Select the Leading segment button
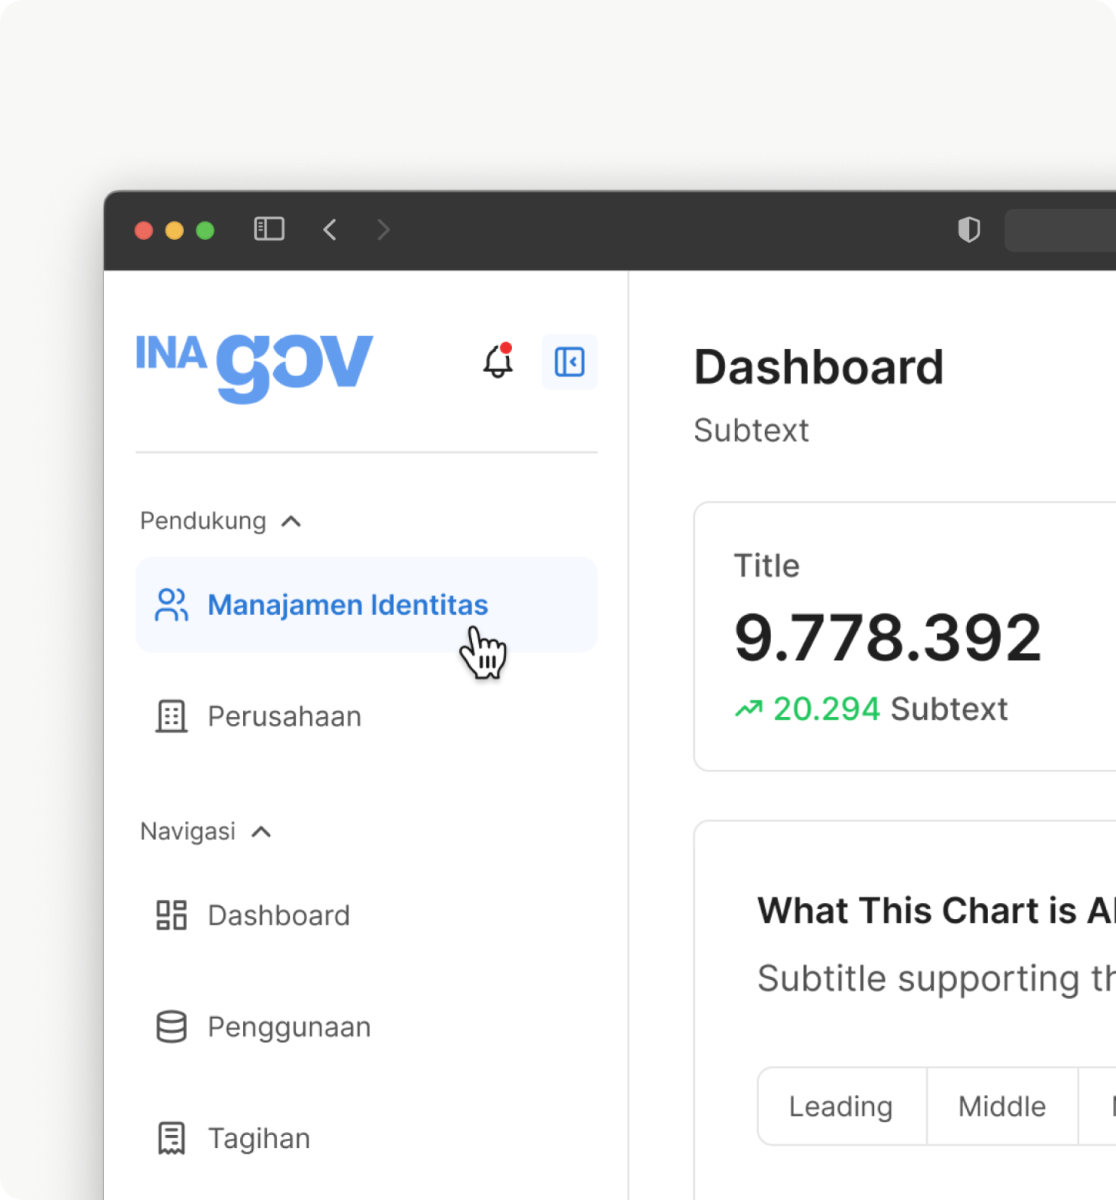 tap(841, 1106)
